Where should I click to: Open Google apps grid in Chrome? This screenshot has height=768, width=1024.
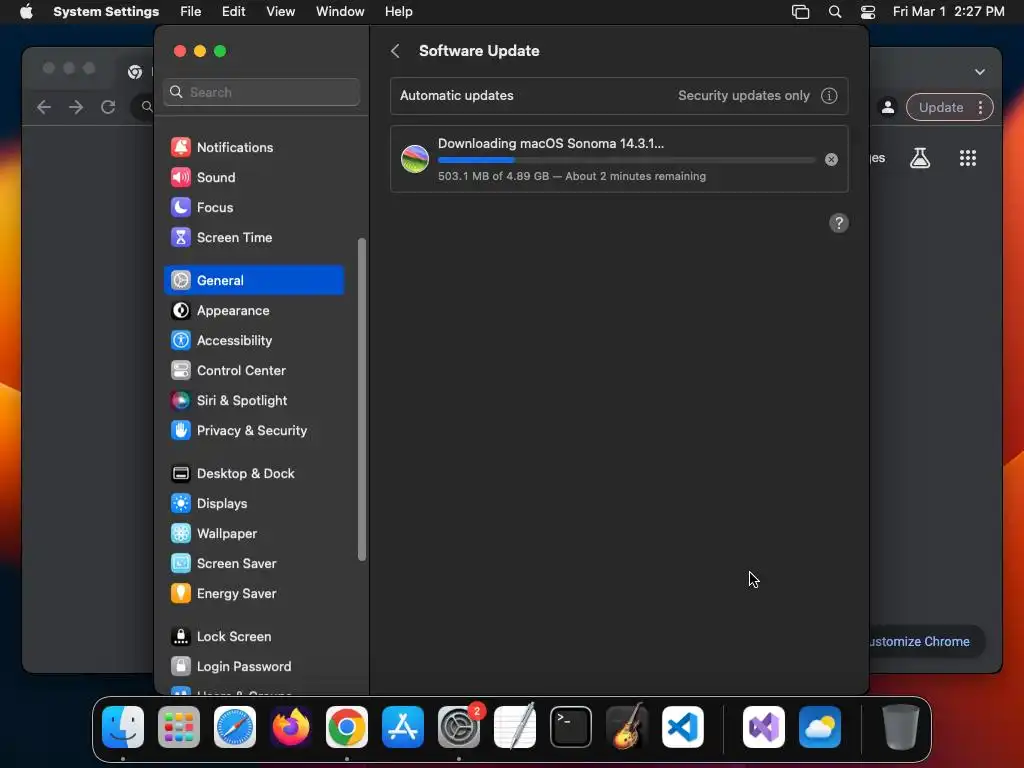[967, 157]
